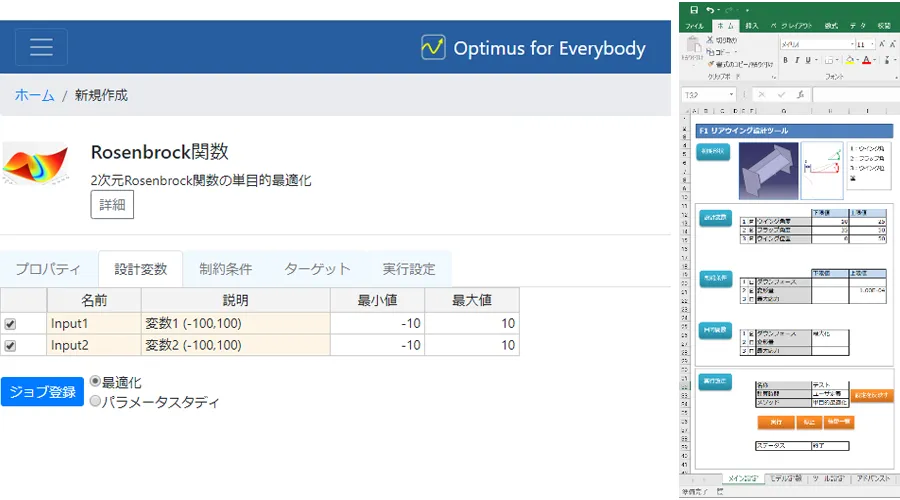Uncheck the Input1 row checkbox

tap(10, 324)
